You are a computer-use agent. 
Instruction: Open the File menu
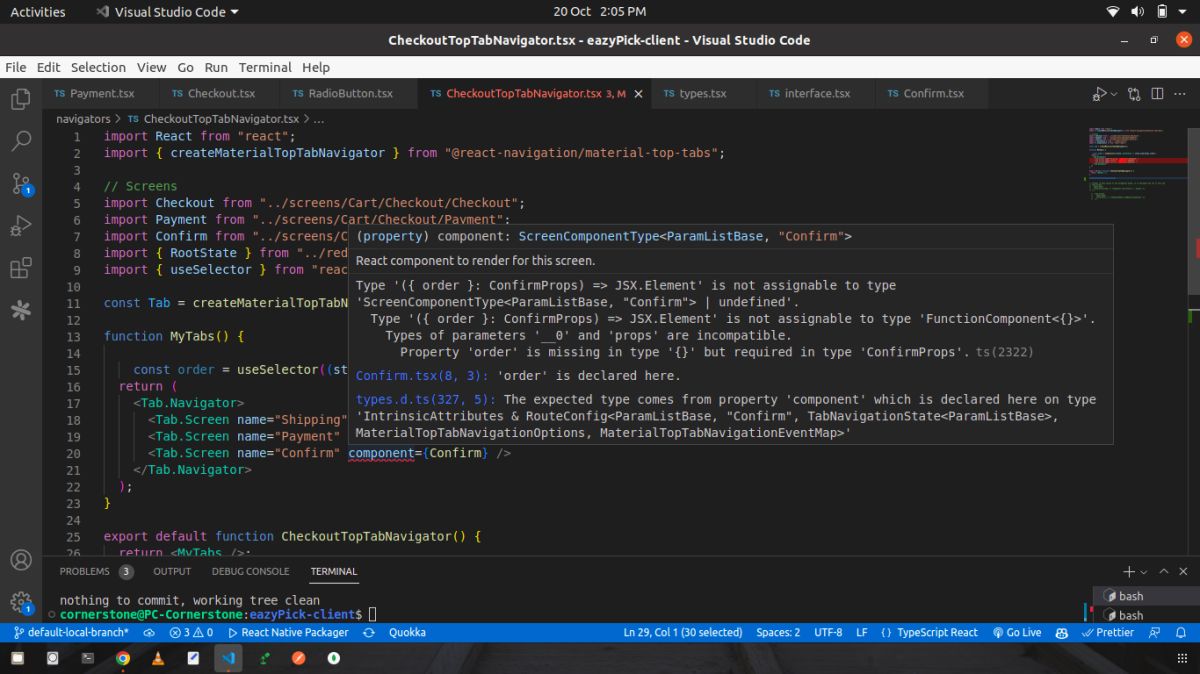coord(16,67)
